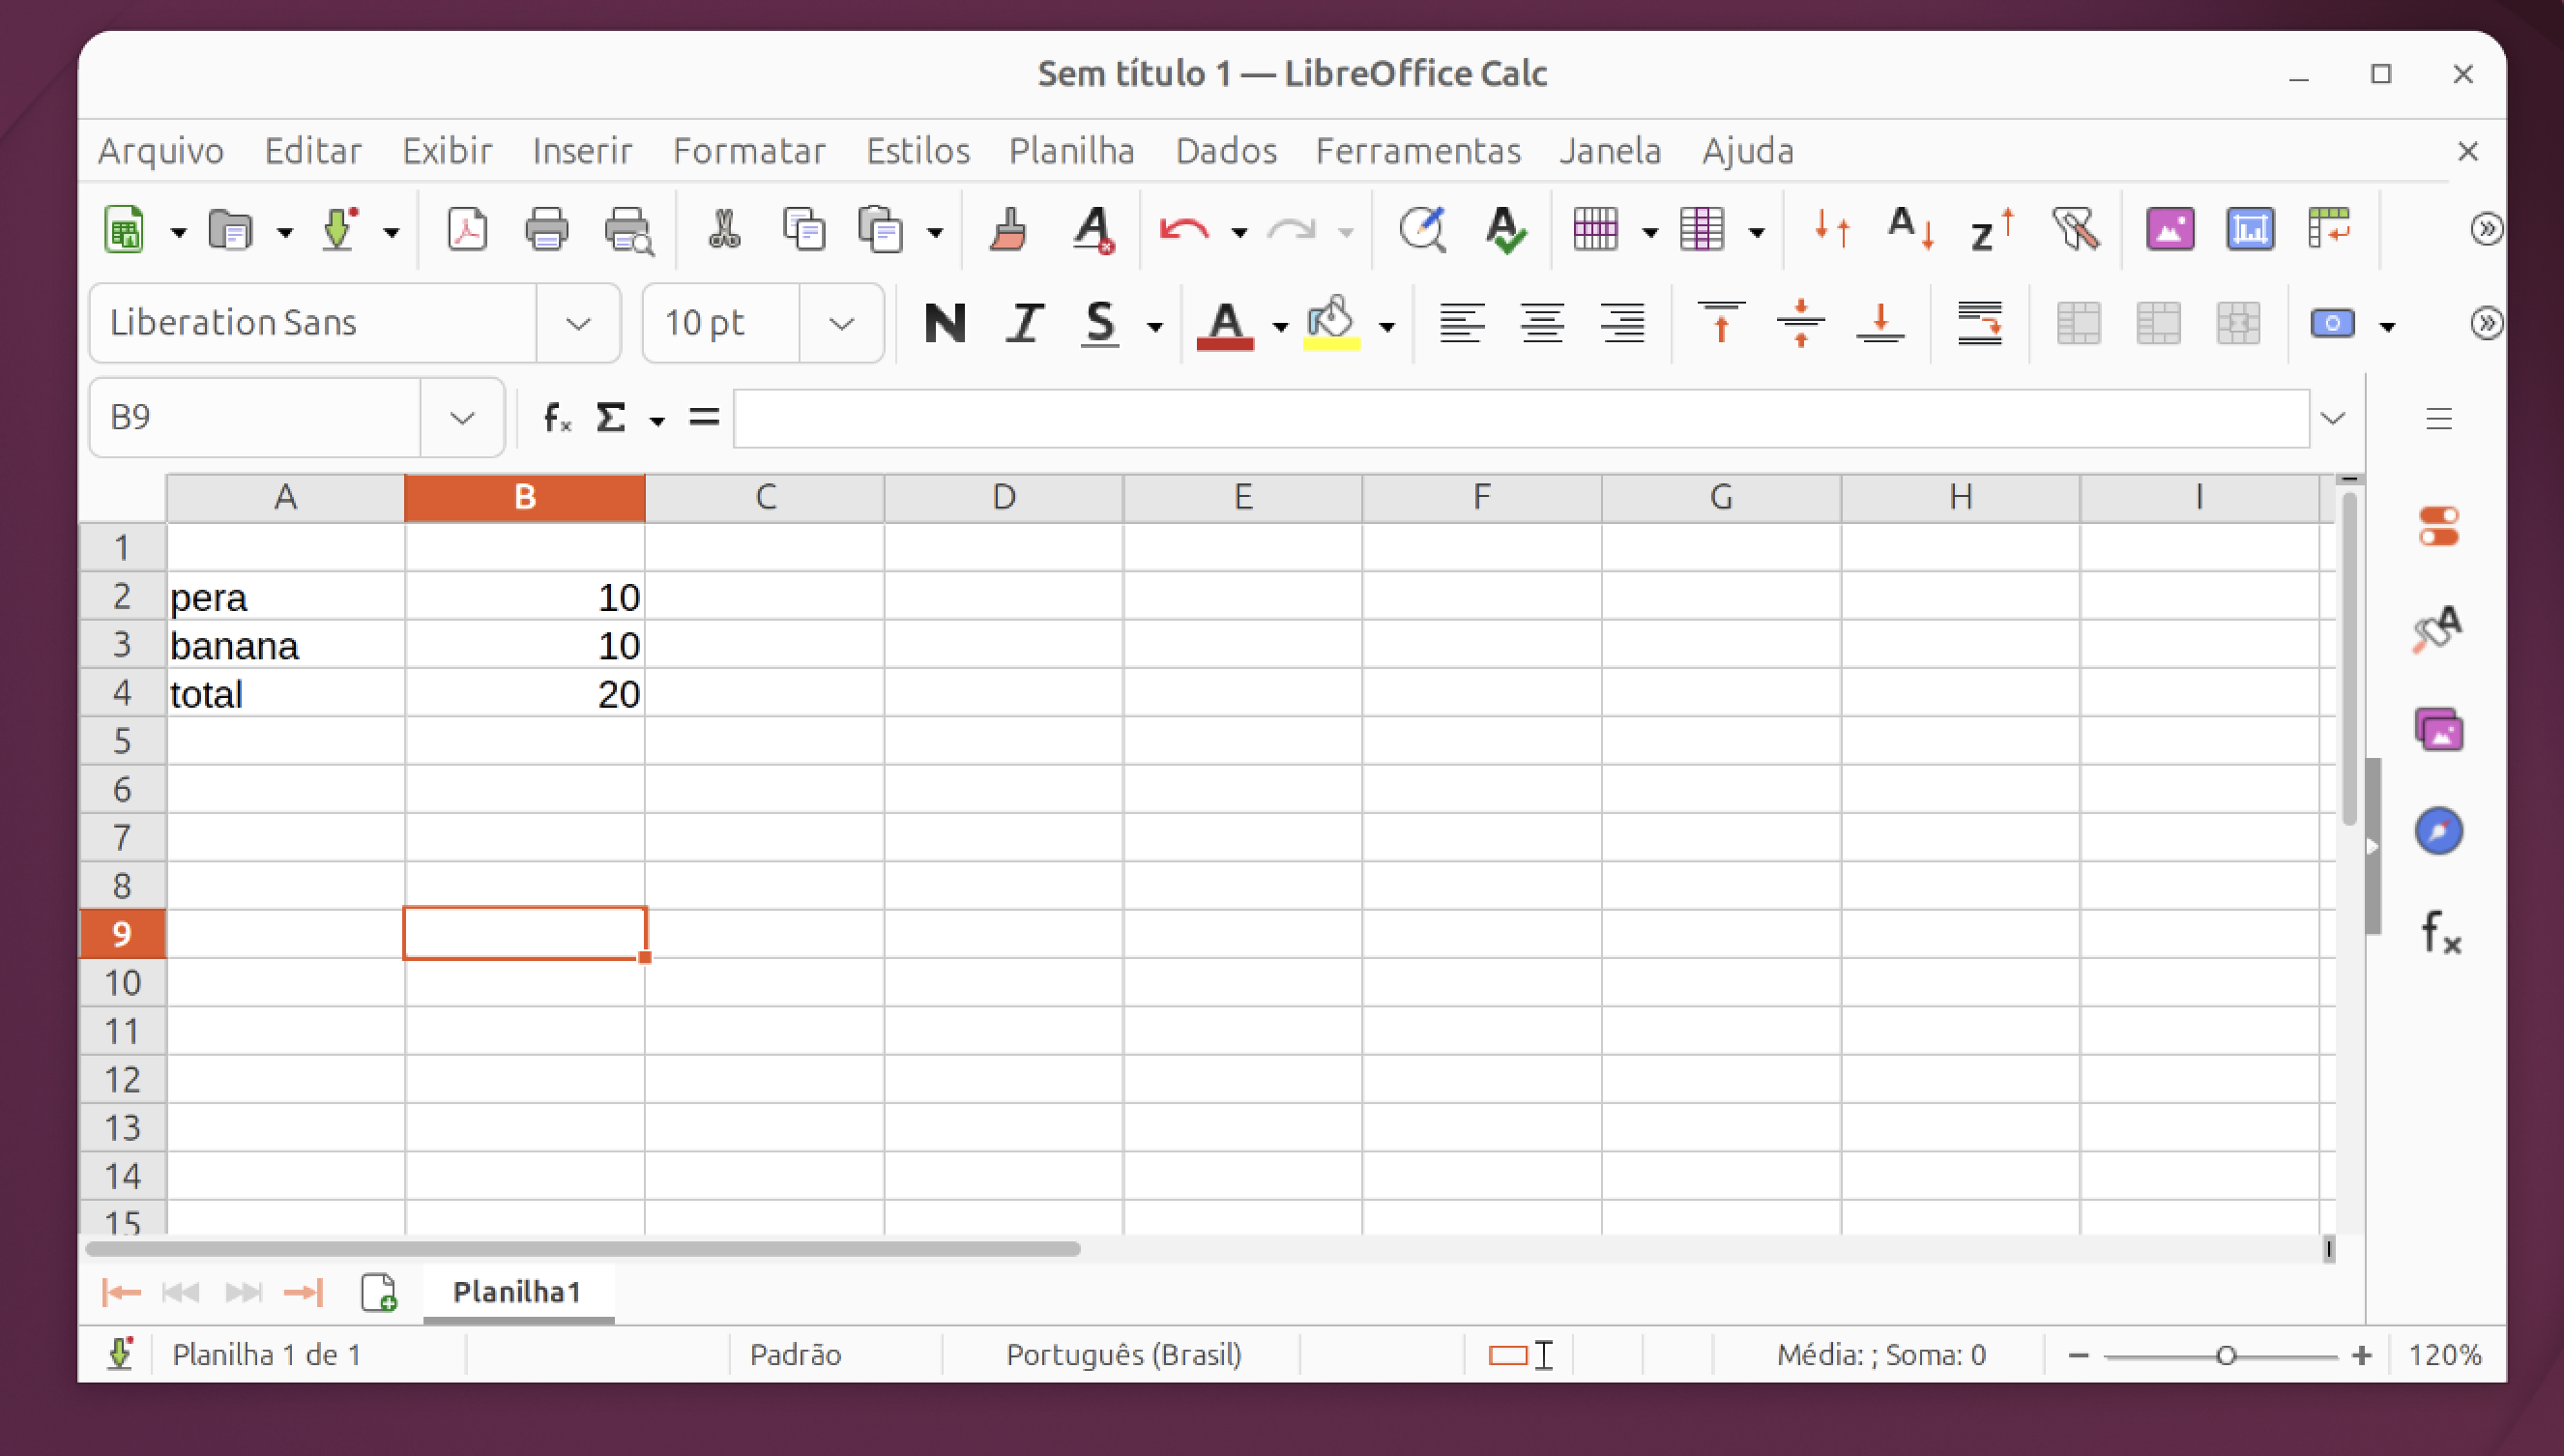Toggle selection mode in status bar
Image resolution: width=2564 pixels, height=1456 pixels.
1520,1355
